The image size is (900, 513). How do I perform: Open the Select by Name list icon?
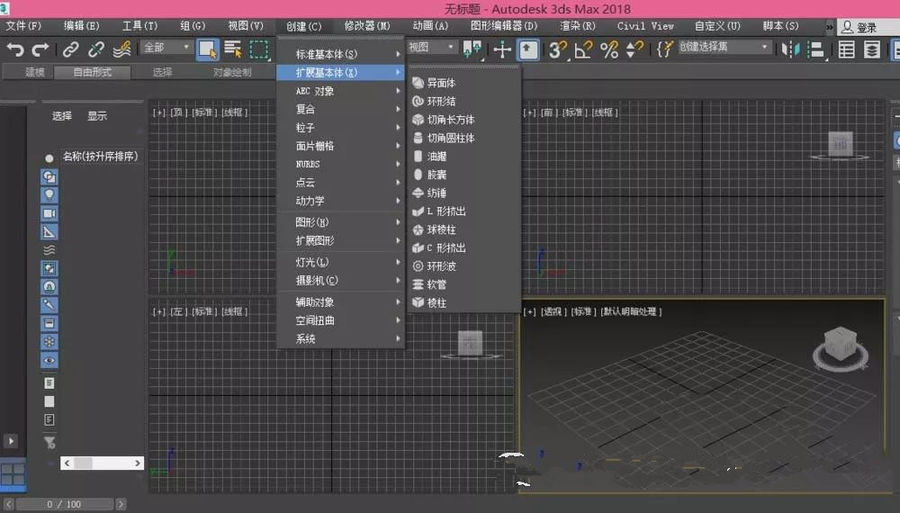click(x=233, y=49)
